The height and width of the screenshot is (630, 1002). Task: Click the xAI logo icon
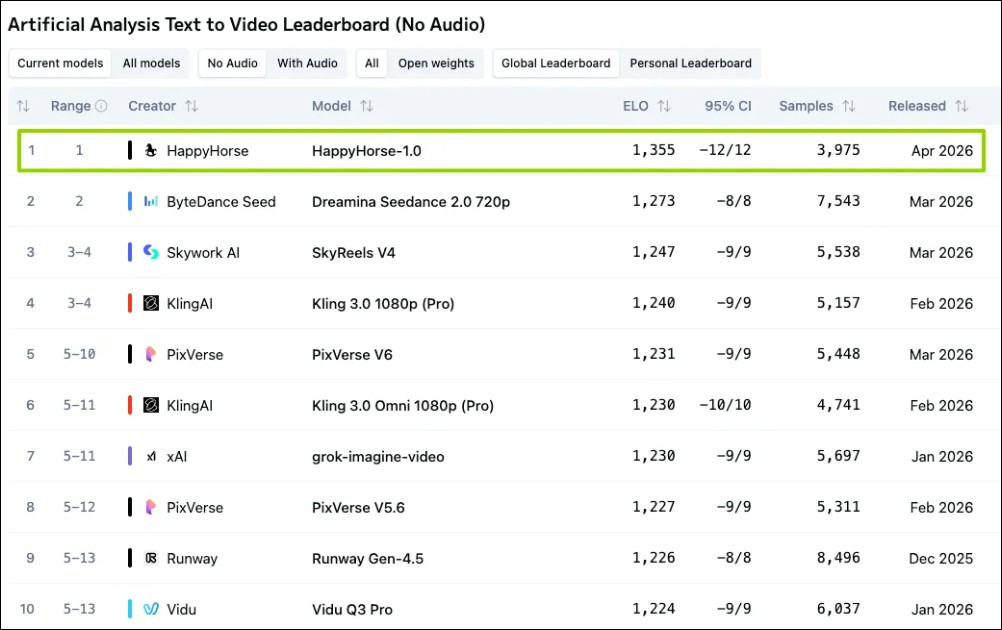tap(151, 457)
